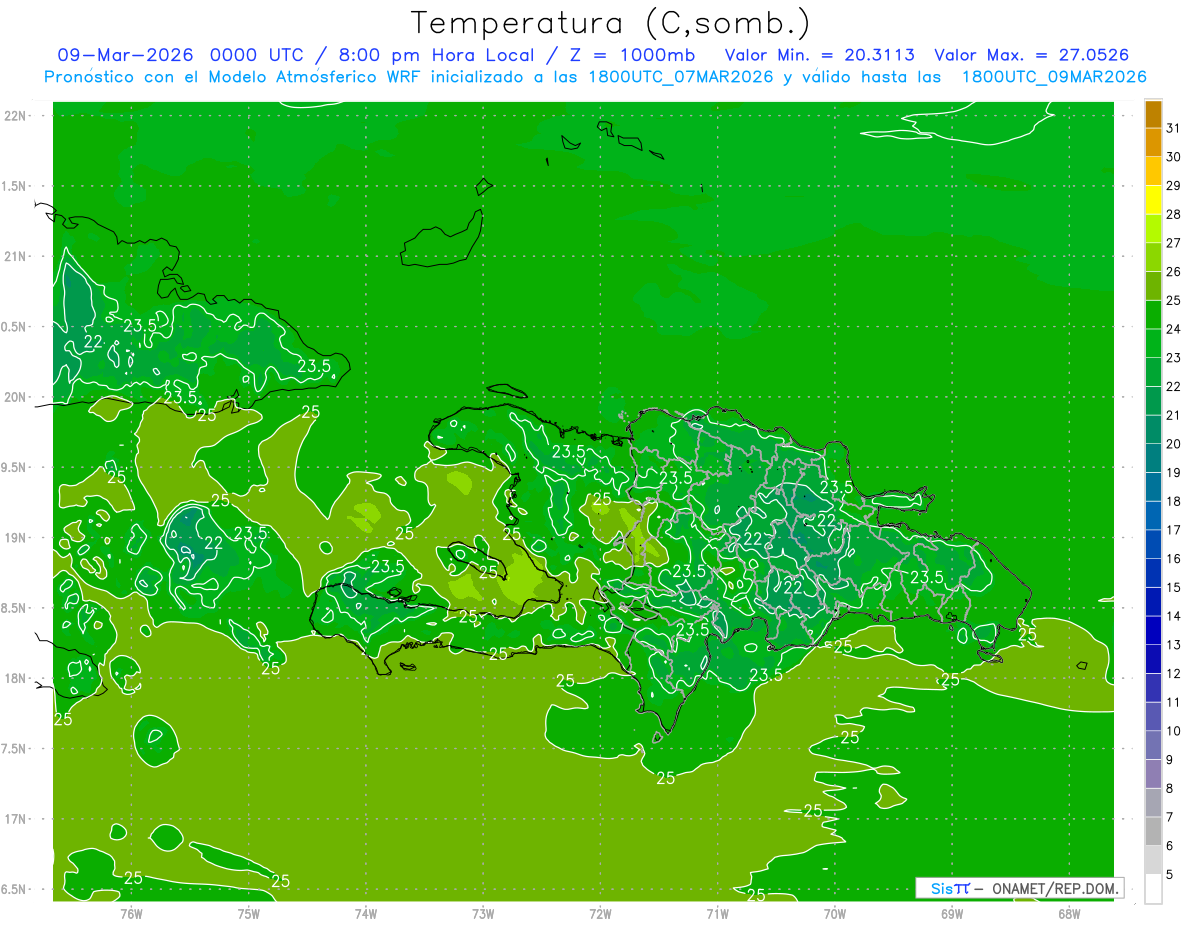Click the legend value 15 on the color bar
Image resolution: width=1200 pixels, height=927 pixels.
point(1174,588)
